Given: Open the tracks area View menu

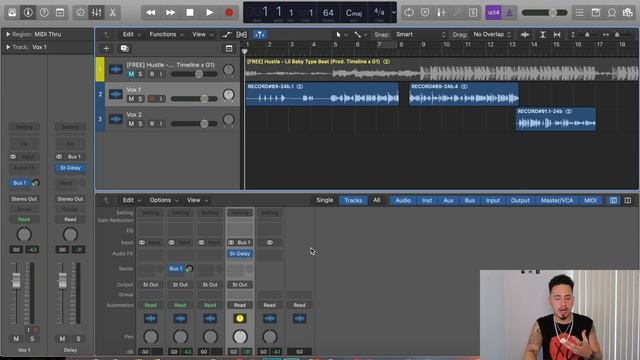Looking at the screenshot, I should tap(202, 34).
